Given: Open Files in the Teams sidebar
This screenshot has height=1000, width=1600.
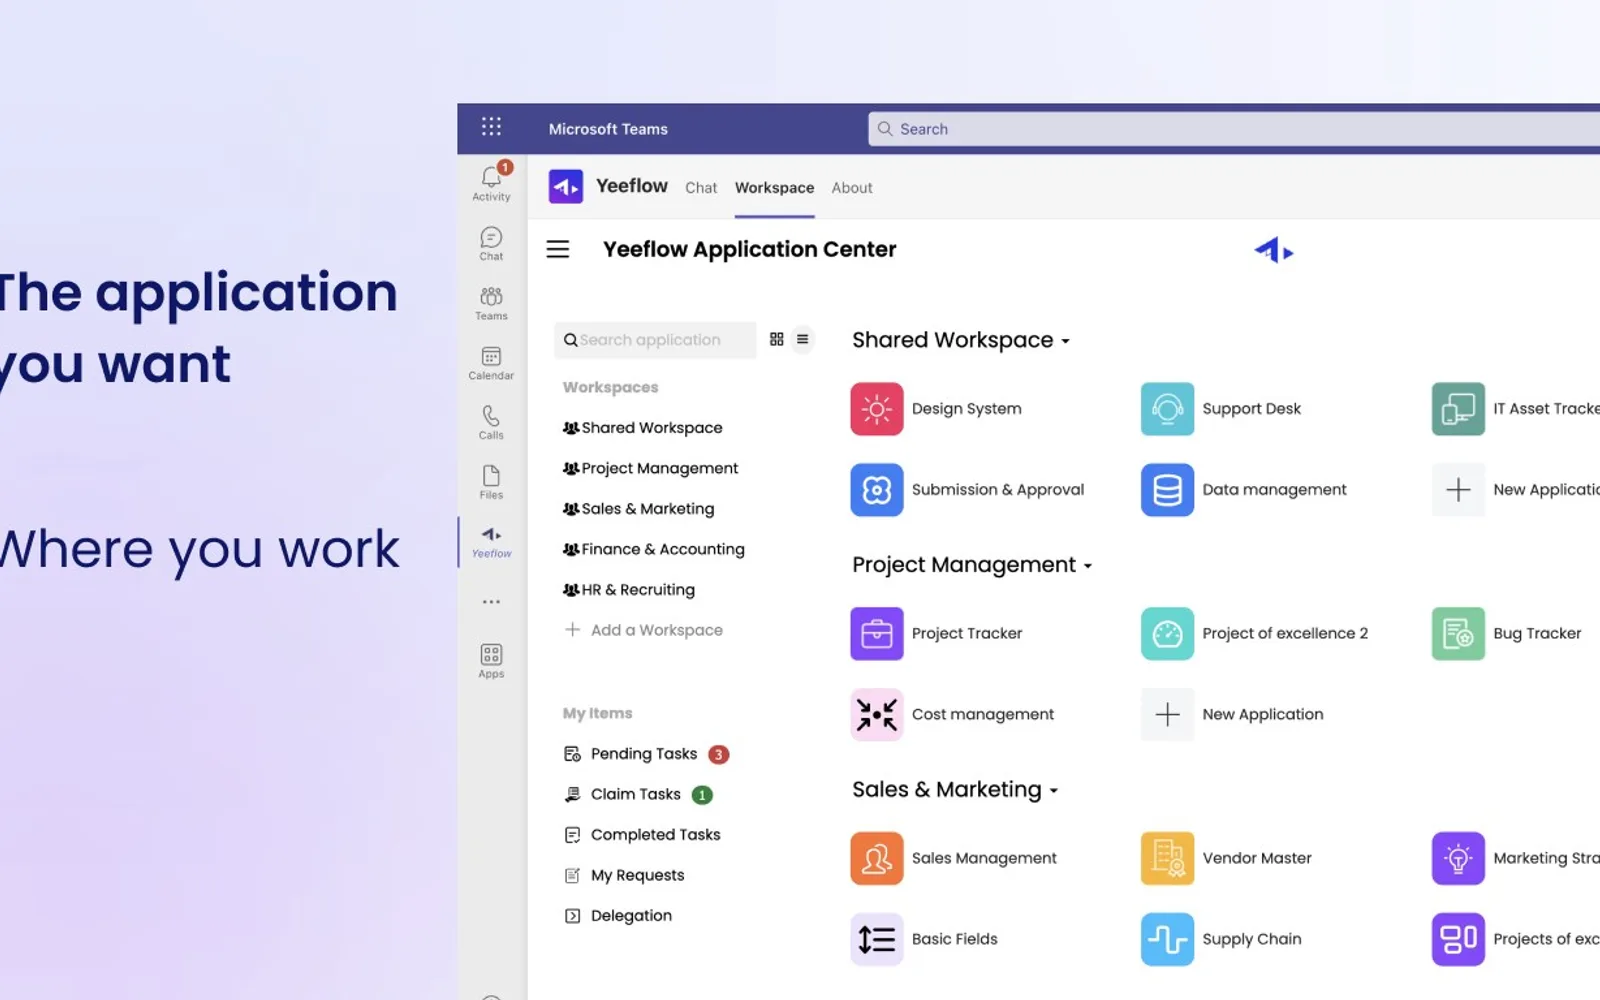Looking at the screenshot, I should [x=491, y=482].
